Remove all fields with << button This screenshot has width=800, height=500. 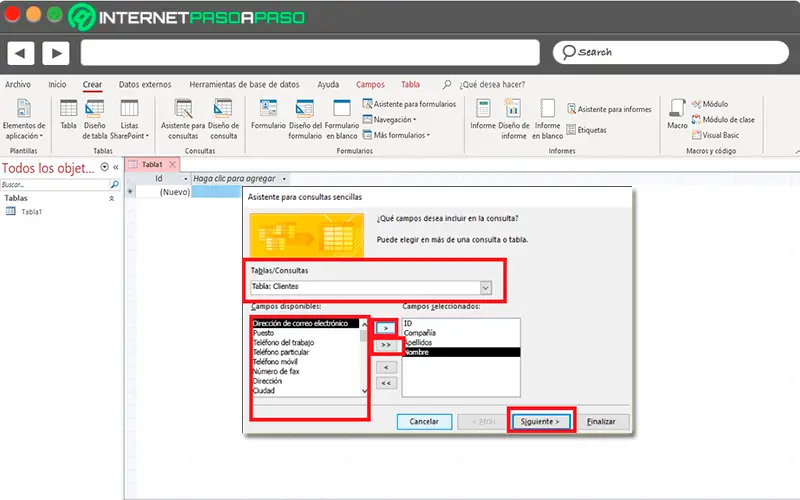(x=386, y=383)
